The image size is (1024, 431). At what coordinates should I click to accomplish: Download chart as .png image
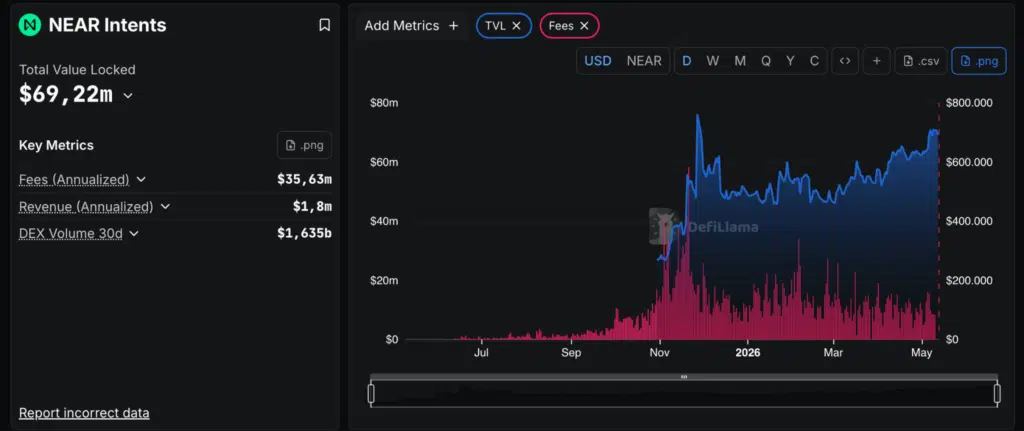pos(979,61)
